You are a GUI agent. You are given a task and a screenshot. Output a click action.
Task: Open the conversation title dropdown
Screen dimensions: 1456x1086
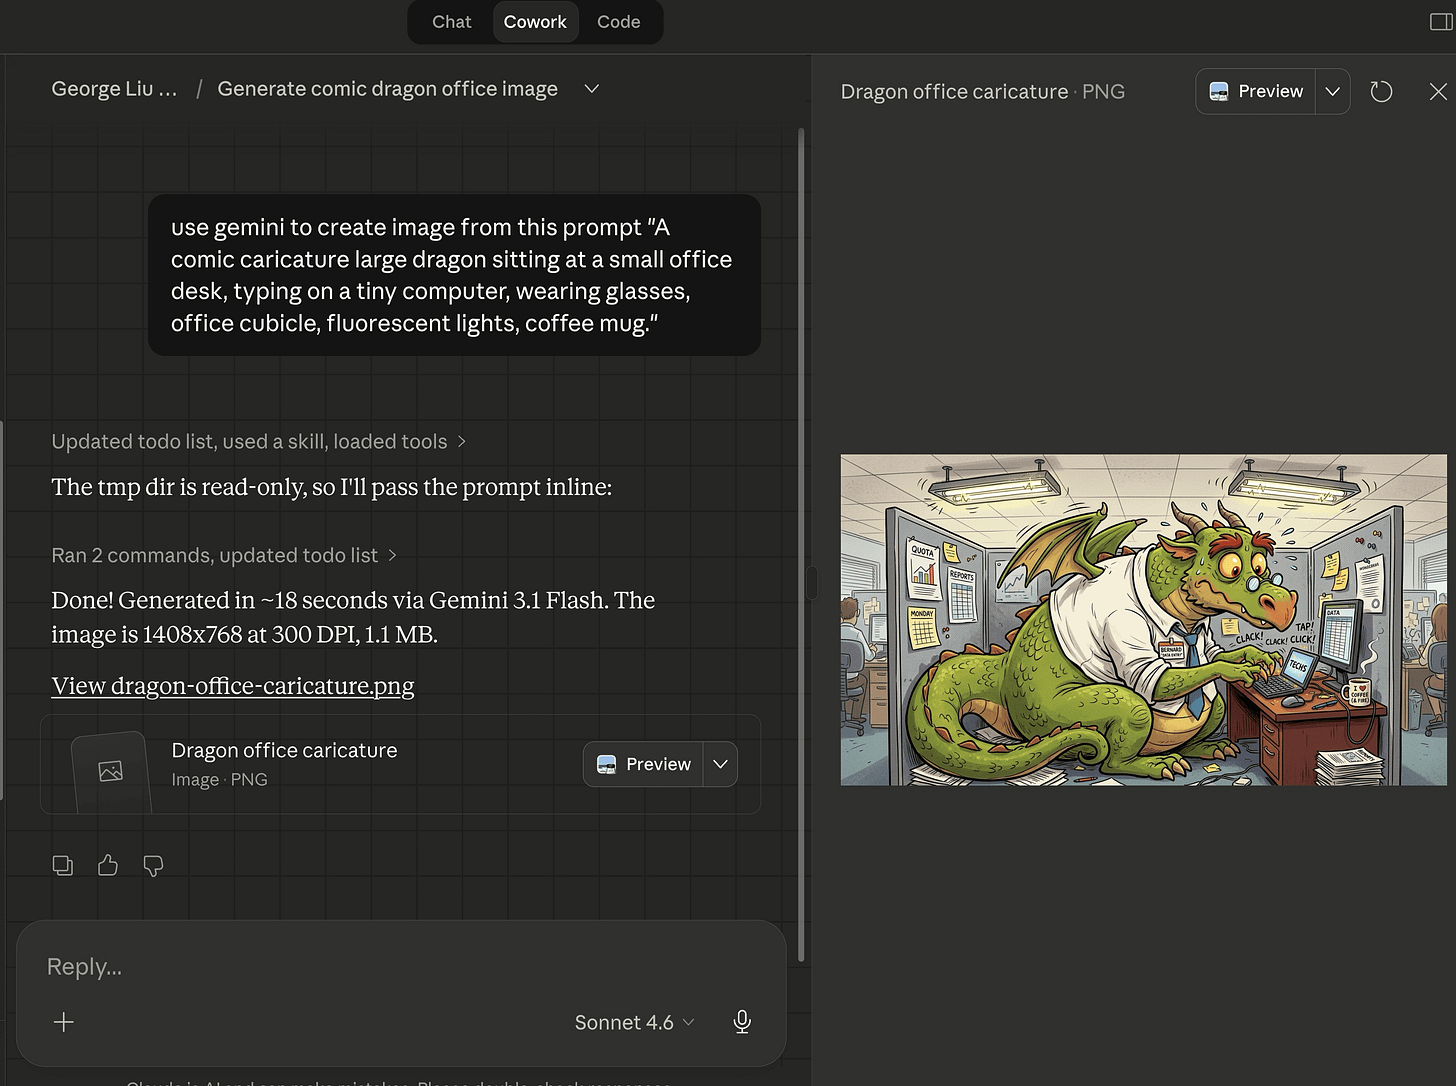(x=591, y=89)
